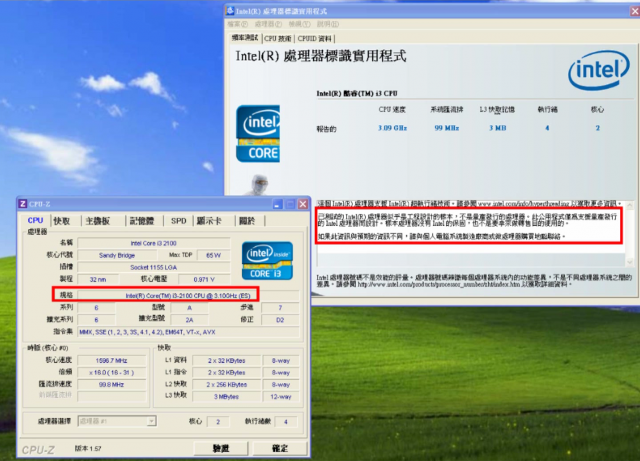The height and width of the screenshot is (461, 640).
Task: Click the CPU-Z cores count field 2
Action: [x=218, y=422]
